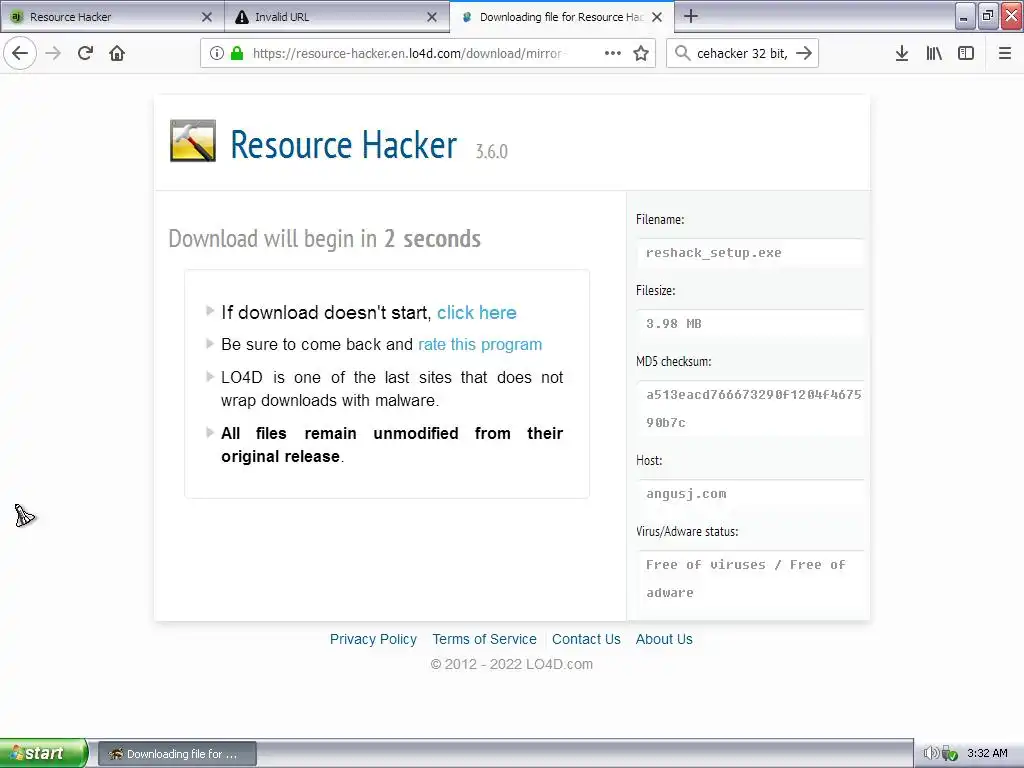The width and height of the screenshot is (1024, 768).
Task: Open the Downloads panel arrow
Action: [x=902, y=54]
